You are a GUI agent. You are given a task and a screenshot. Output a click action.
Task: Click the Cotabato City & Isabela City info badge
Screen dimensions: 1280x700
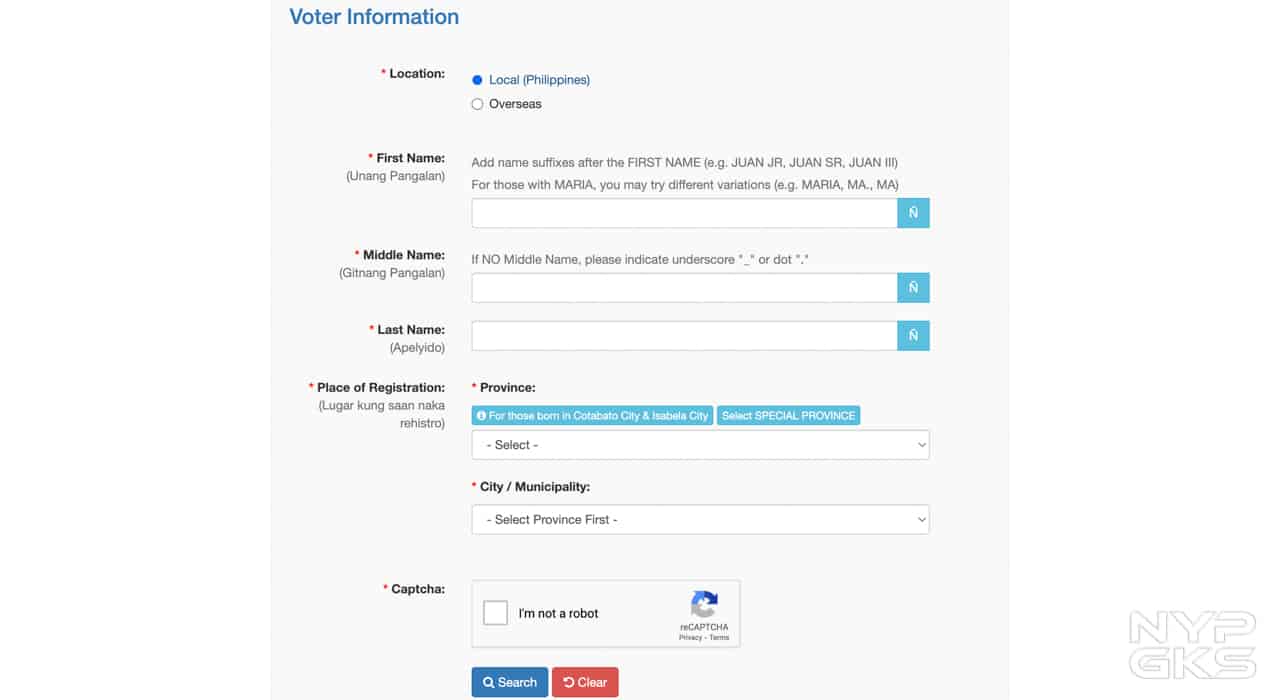592,416
